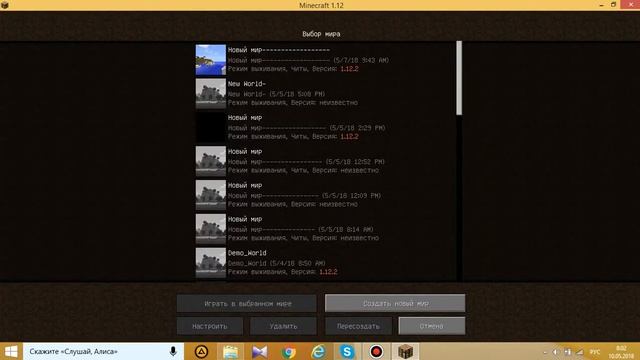The width and height of the screenshot is (640, 360).
Task: Select the New World- thumbnail
Action: coord(211,93)
